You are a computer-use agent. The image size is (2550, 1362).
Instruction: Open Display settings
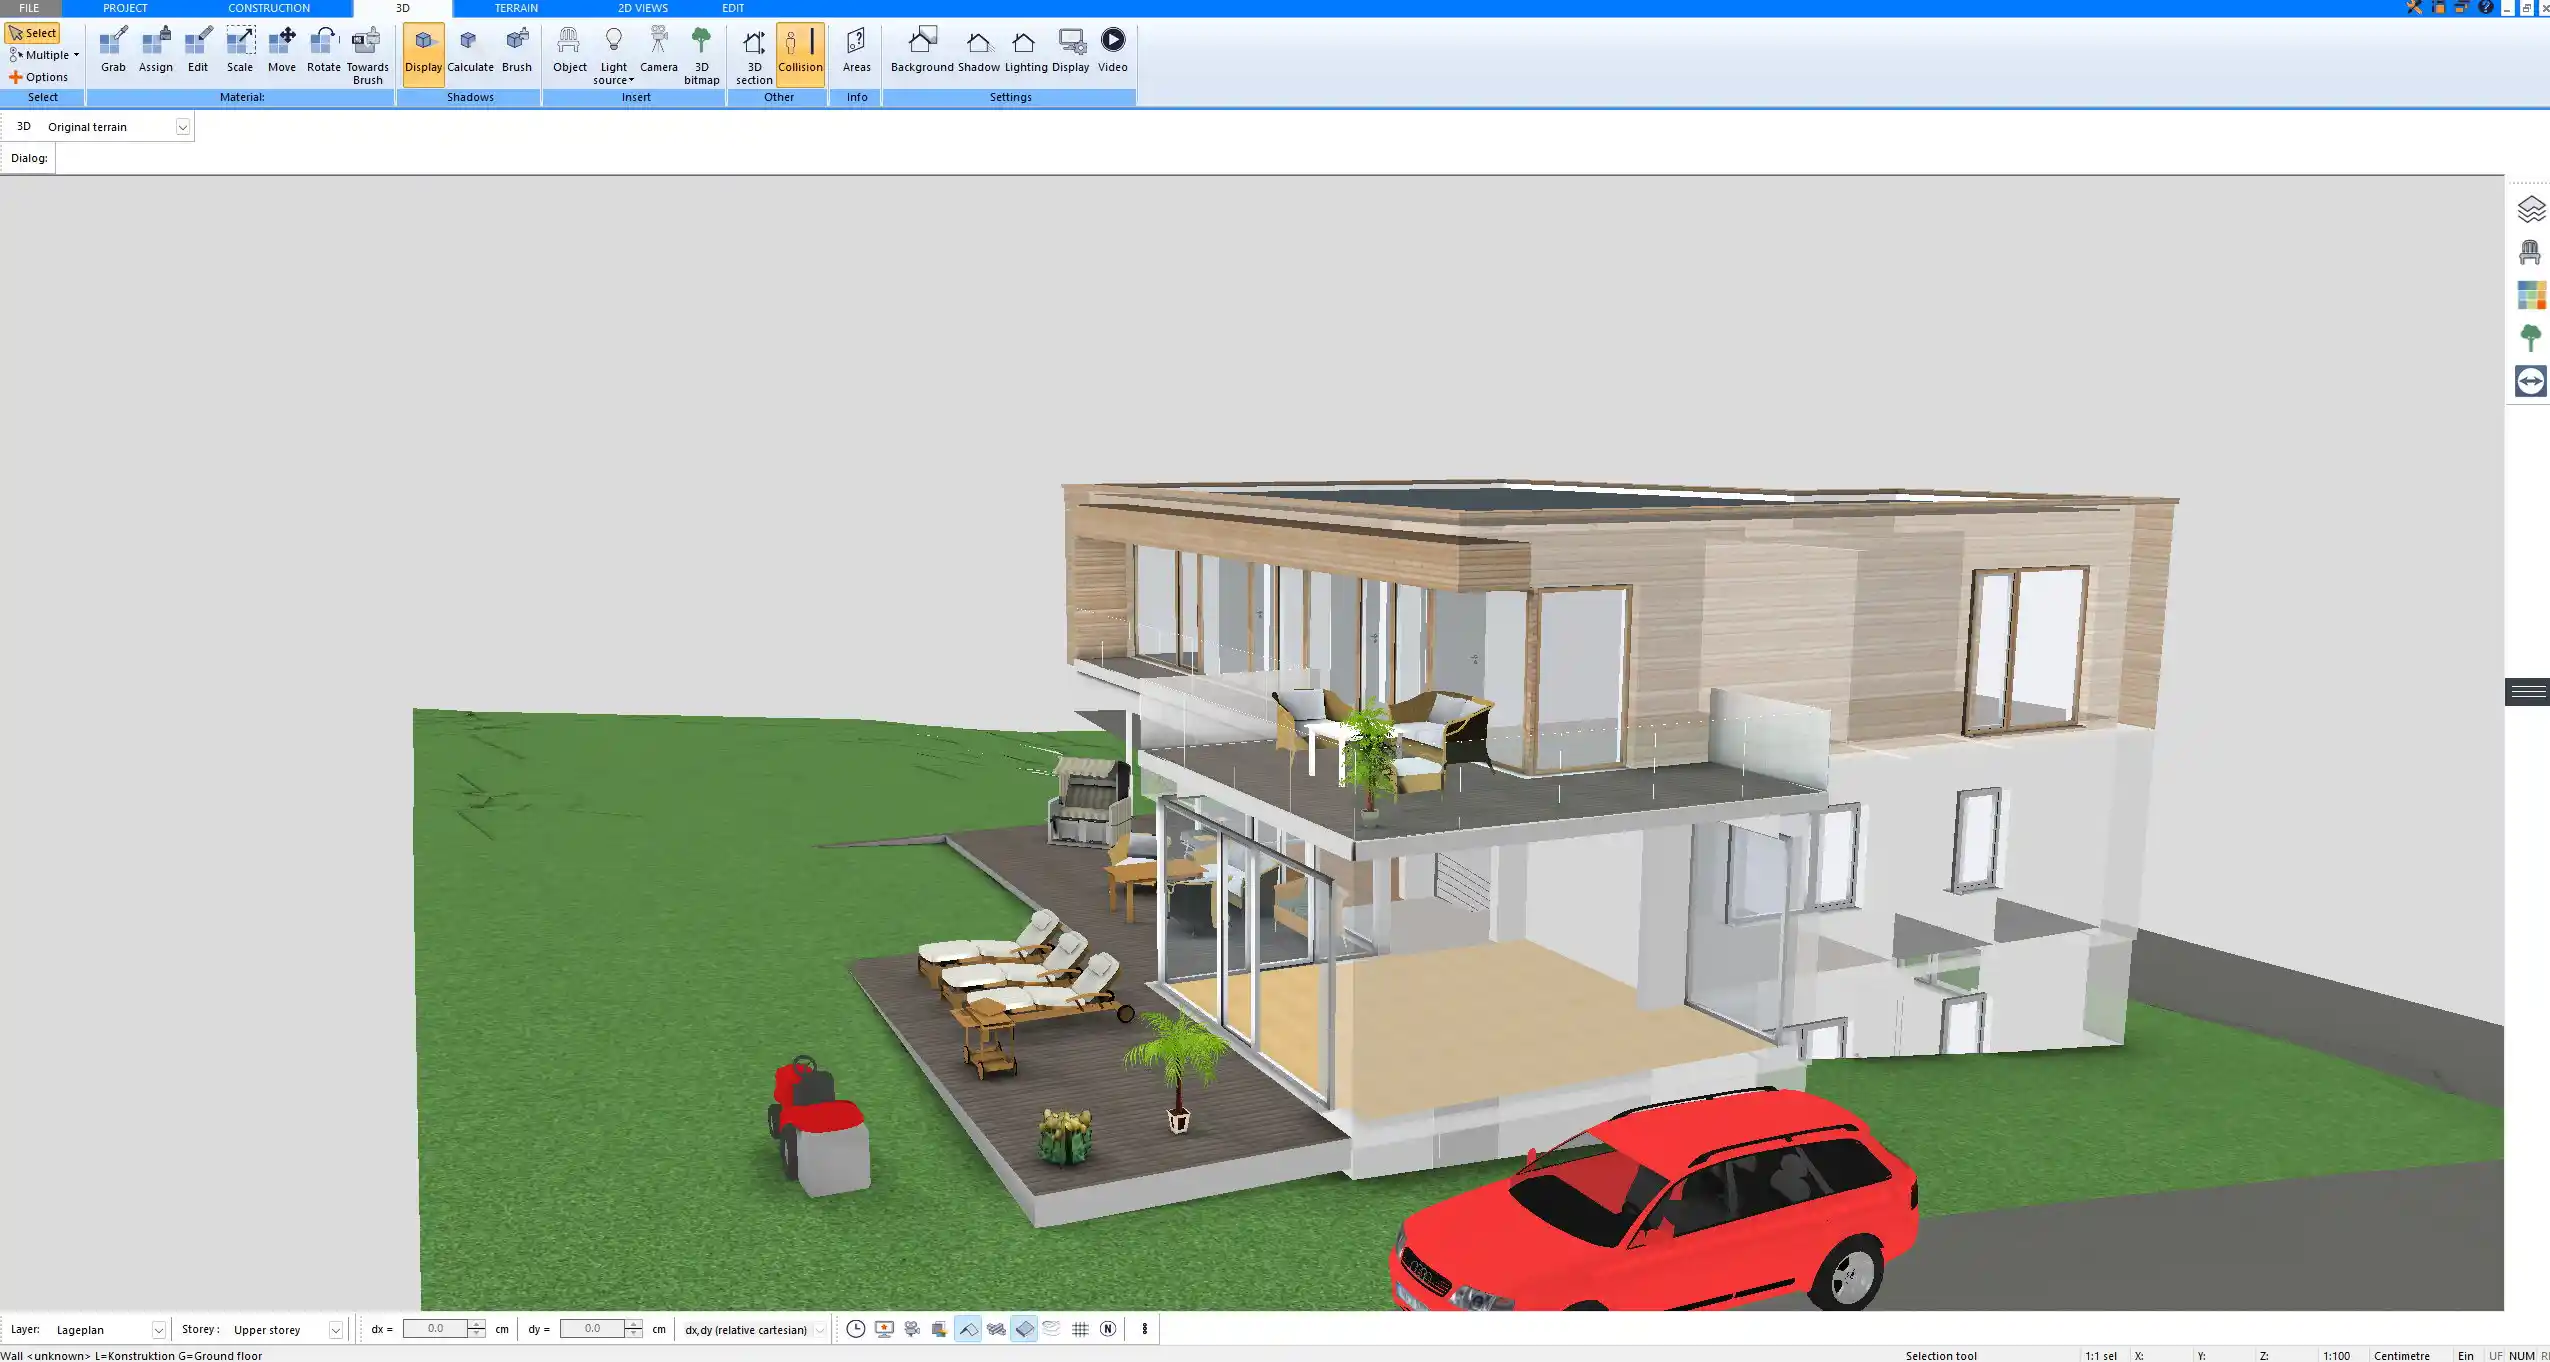1070,50
